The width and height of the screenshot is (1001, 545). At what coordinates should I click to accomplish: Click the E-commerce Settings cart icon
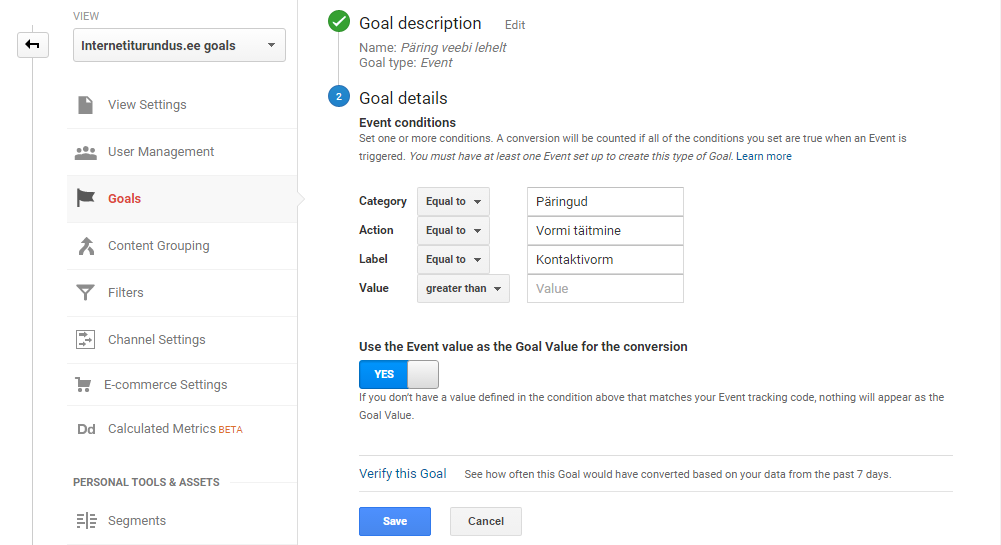point(84,385)
